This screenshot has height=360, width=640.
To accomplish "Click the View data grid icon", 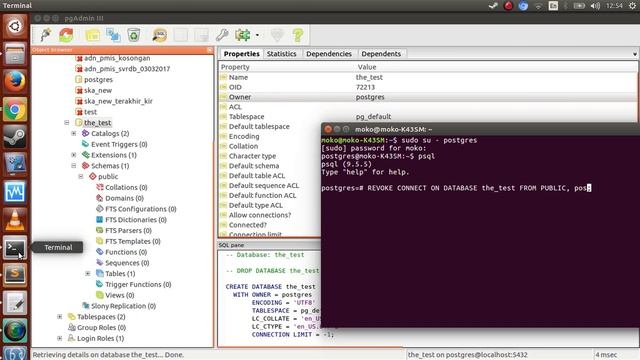I will (181, 35).
